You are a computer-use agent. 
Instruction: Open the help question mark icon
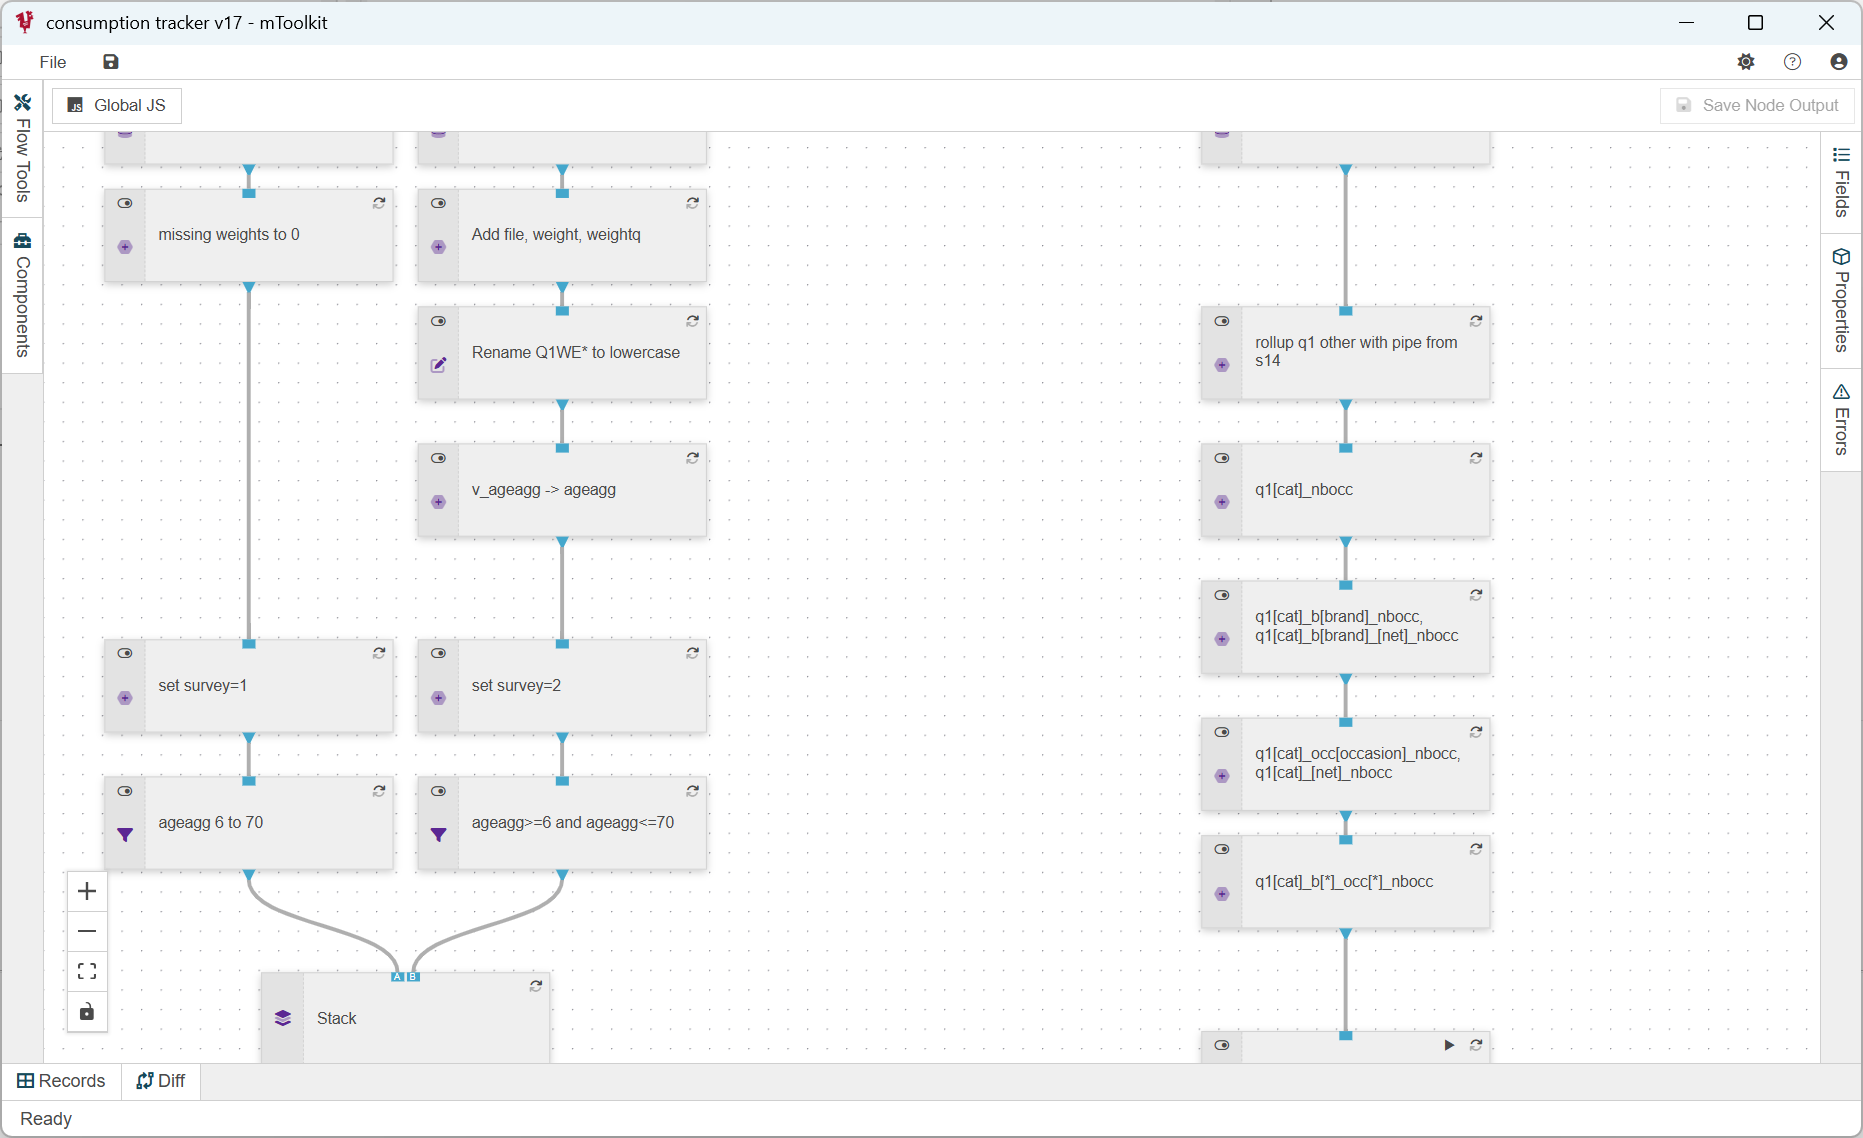point(1792,62)
